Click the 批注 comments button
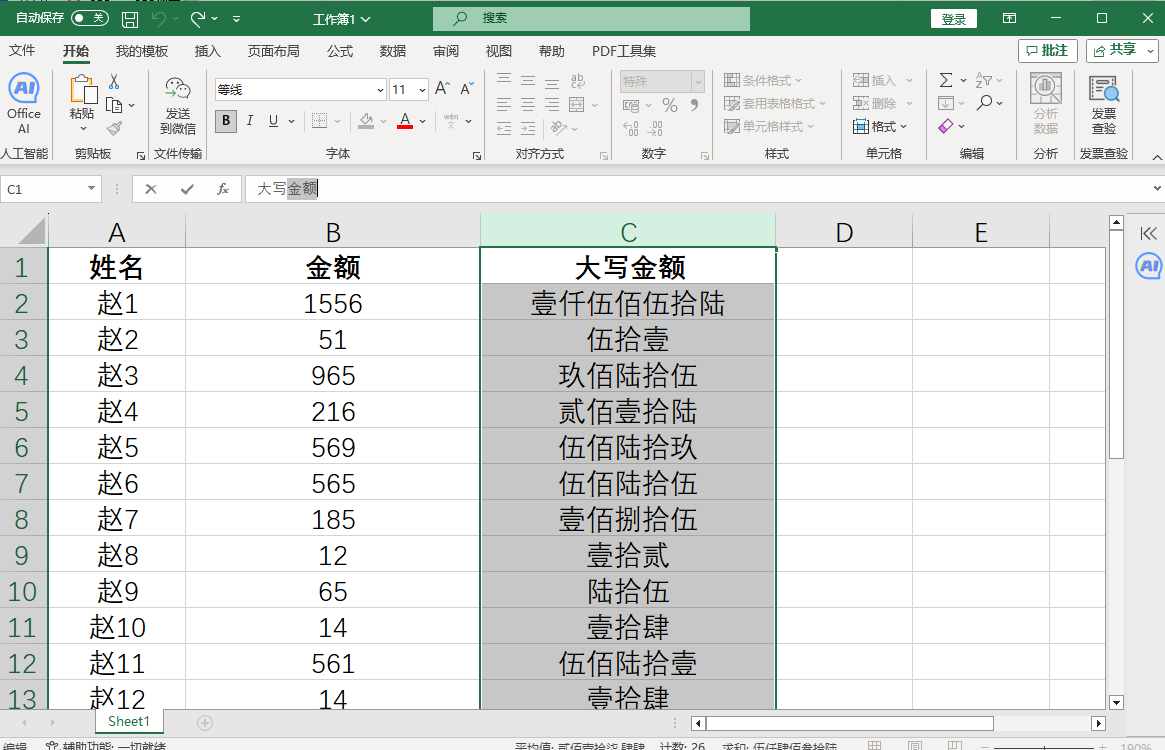 pyautogui.click(x=1047, y=51)
